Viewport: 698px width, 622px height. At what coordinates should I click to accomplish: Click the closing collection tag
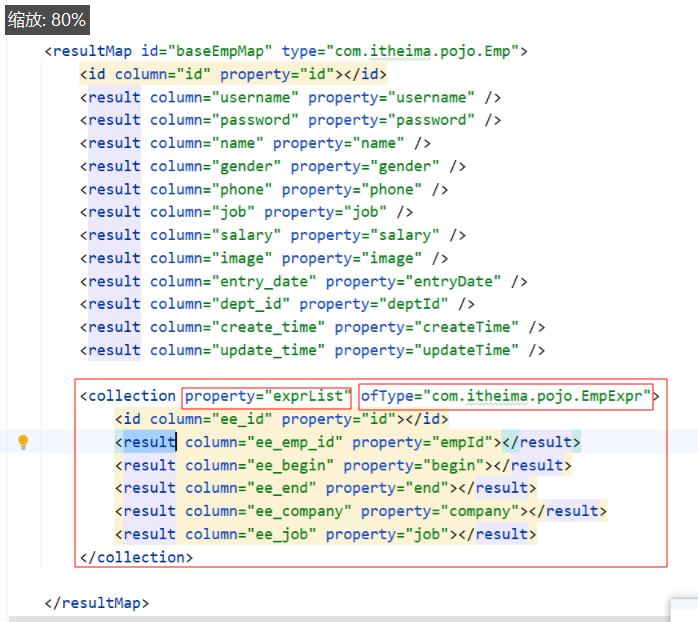(x=136, y=557)
